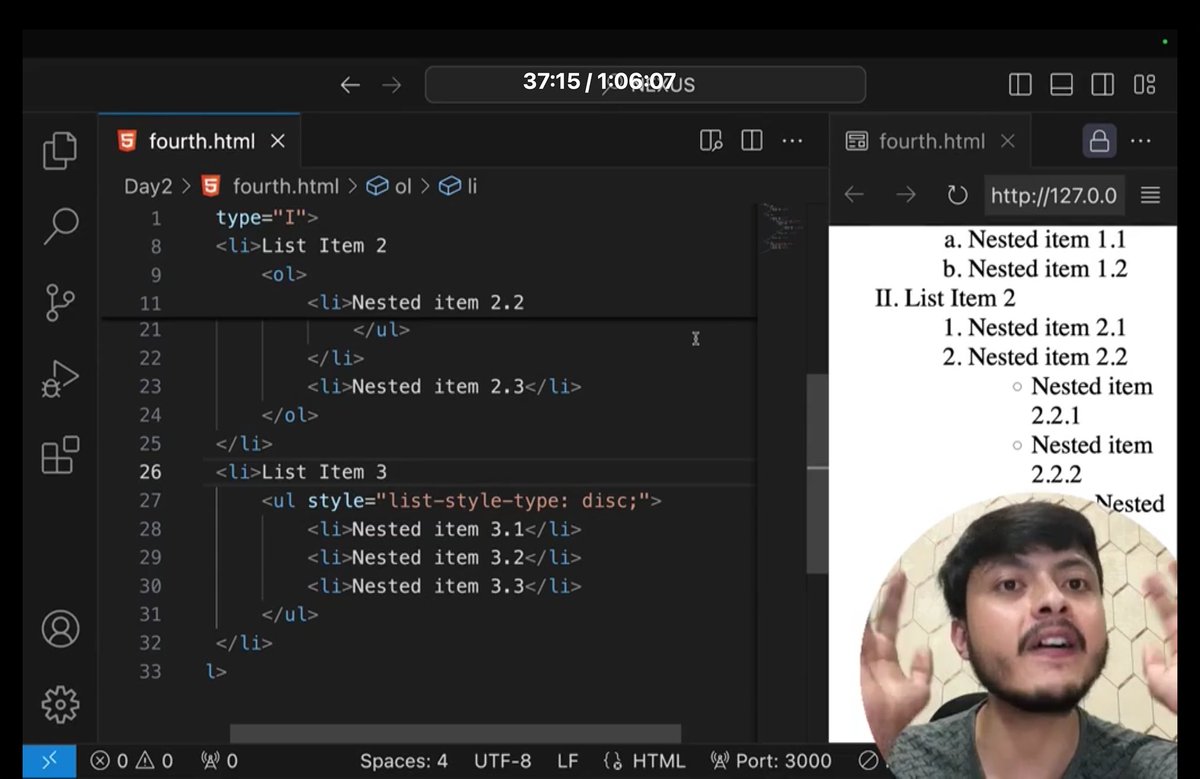Go forward with the navigation arrow in title bar
The height and width of the screenshot is (779, 1200).
[x=392, y=85]
